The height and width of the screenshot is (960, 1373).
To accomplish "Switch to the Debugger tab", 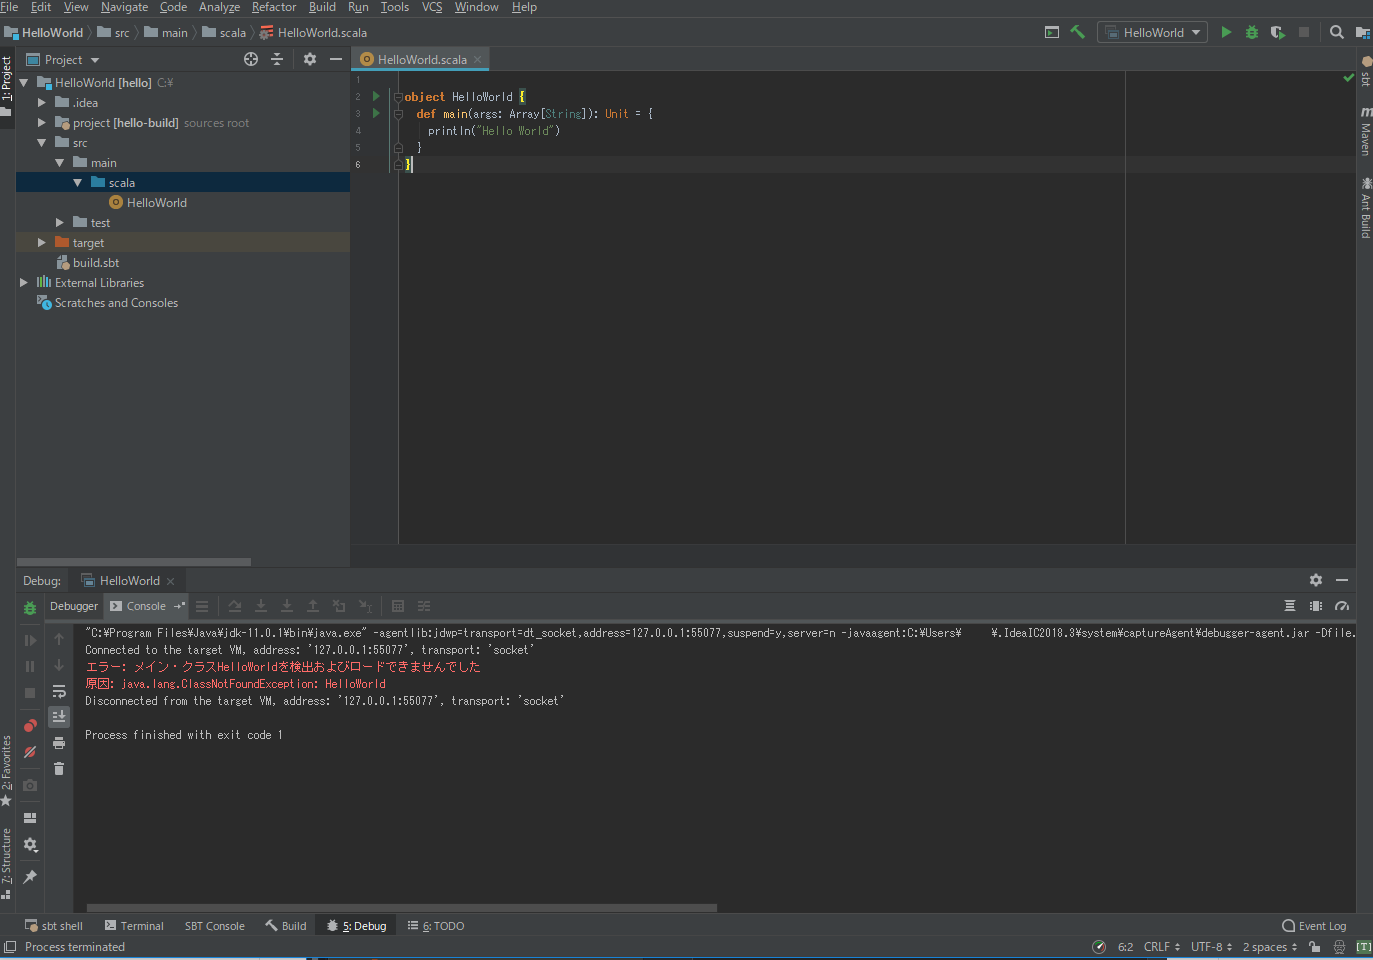I will 73,605.
